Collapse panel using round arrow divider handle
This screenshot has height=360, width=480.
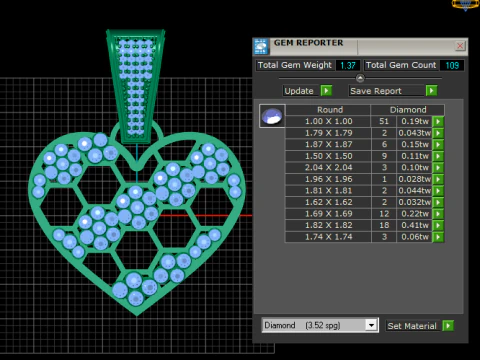360,78
